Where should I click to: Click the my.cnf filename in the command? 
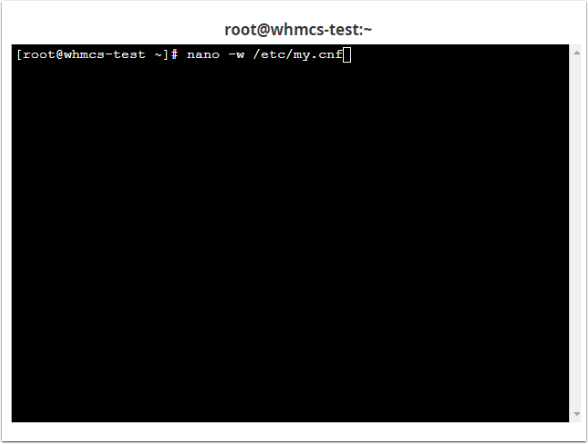(318, 55)
